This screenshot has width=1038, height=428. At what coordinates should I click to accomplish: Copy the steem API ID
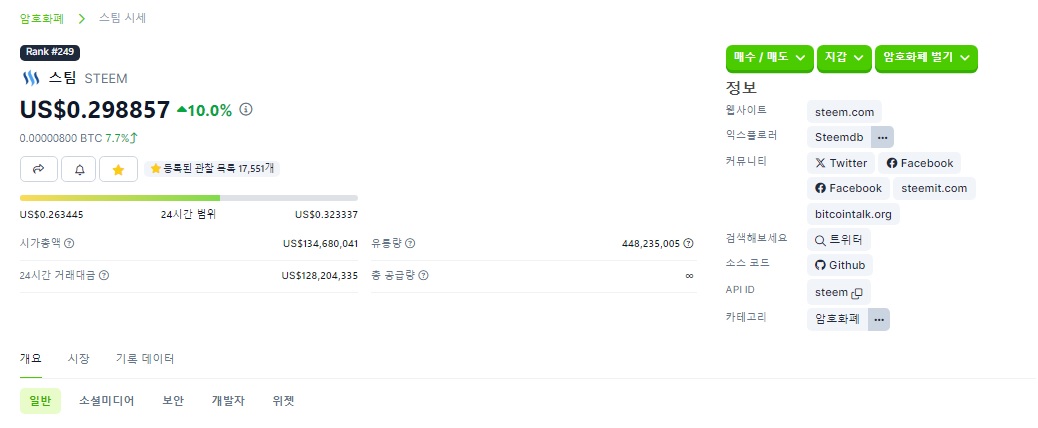(x=857, y=292)
